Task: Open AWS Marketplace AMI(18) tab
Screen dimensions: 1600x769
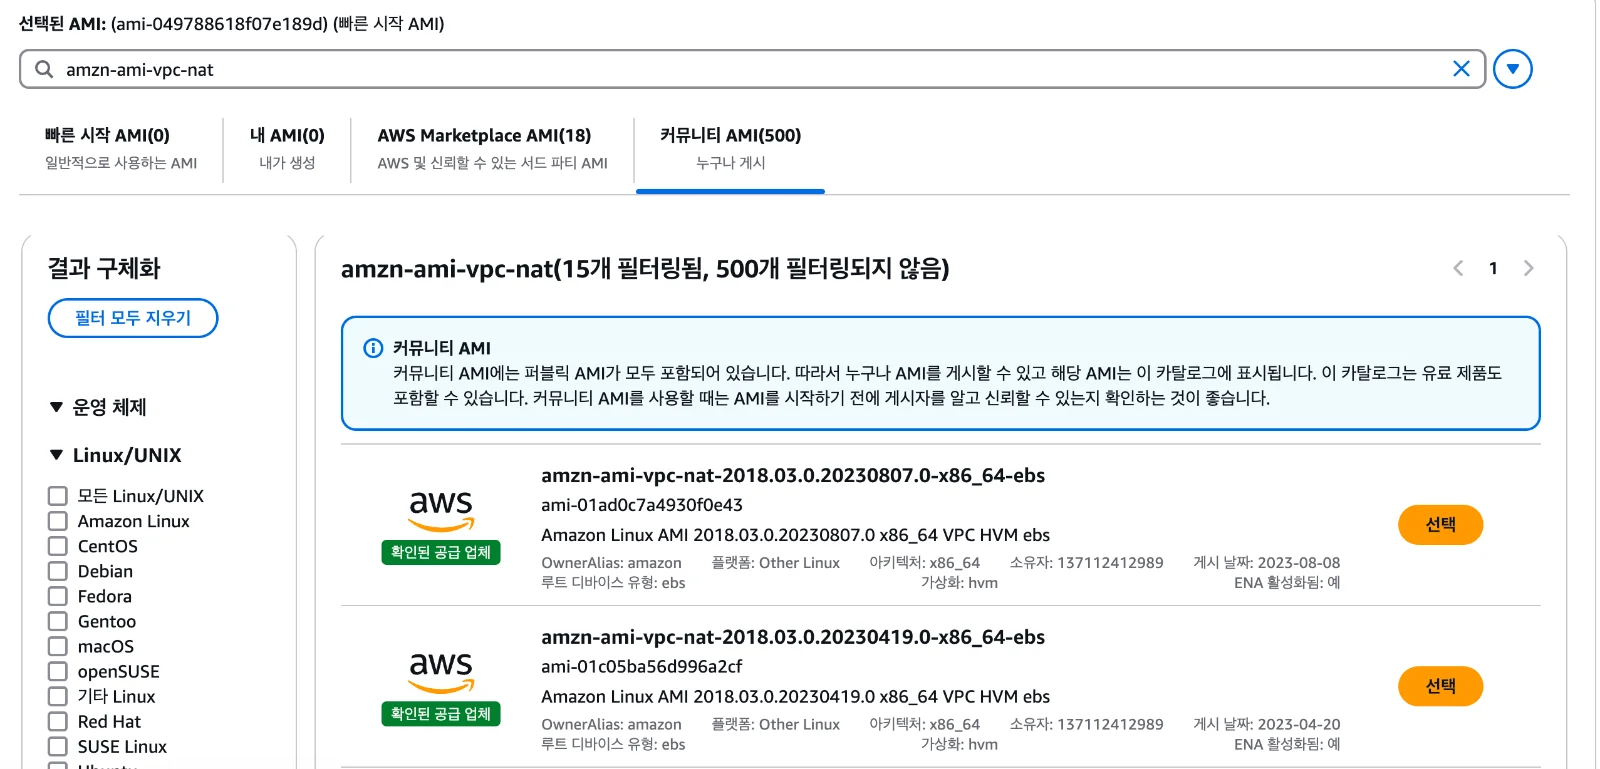Action: [492, 148]
